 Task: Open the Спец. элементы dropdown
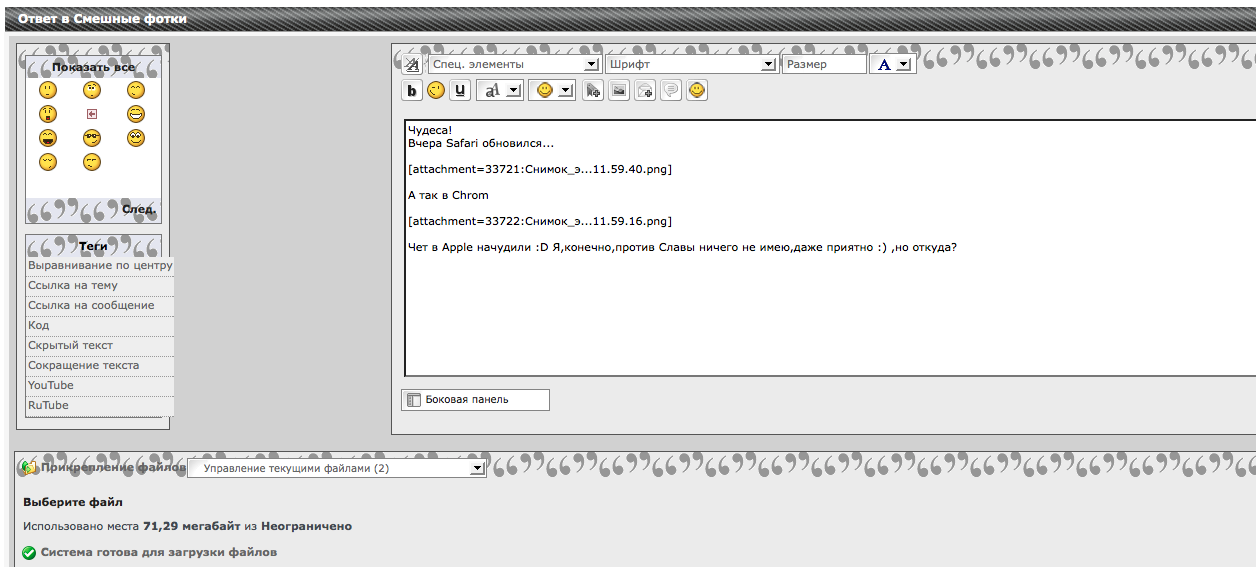(514, 64)
